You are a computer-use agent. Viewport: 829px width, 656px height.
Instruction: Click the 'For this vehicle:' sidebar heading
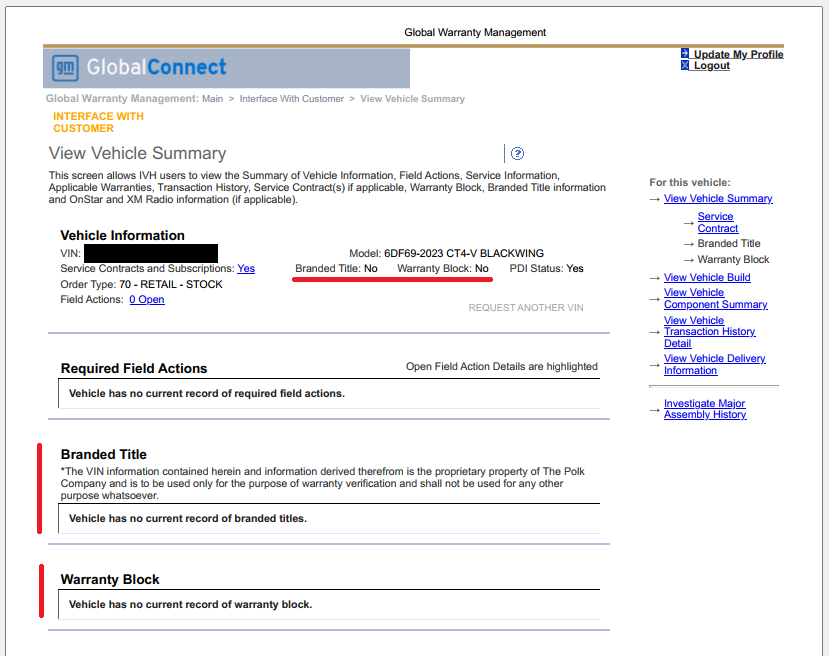pyautogui.click(x=689, y=182)
